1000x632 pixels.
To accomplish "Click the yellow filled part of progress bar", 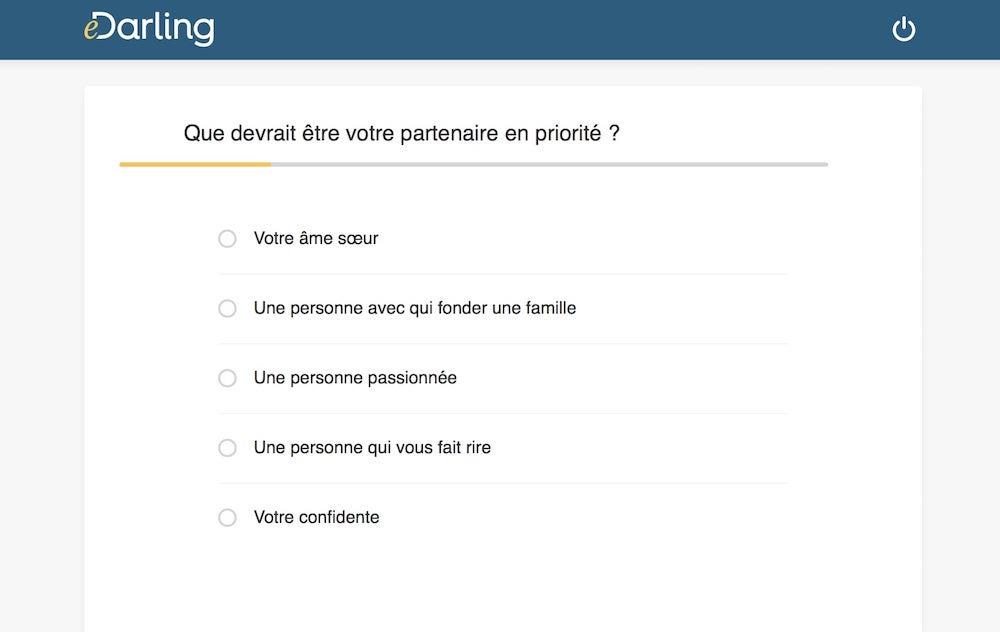I will click(x=195, y=165).
